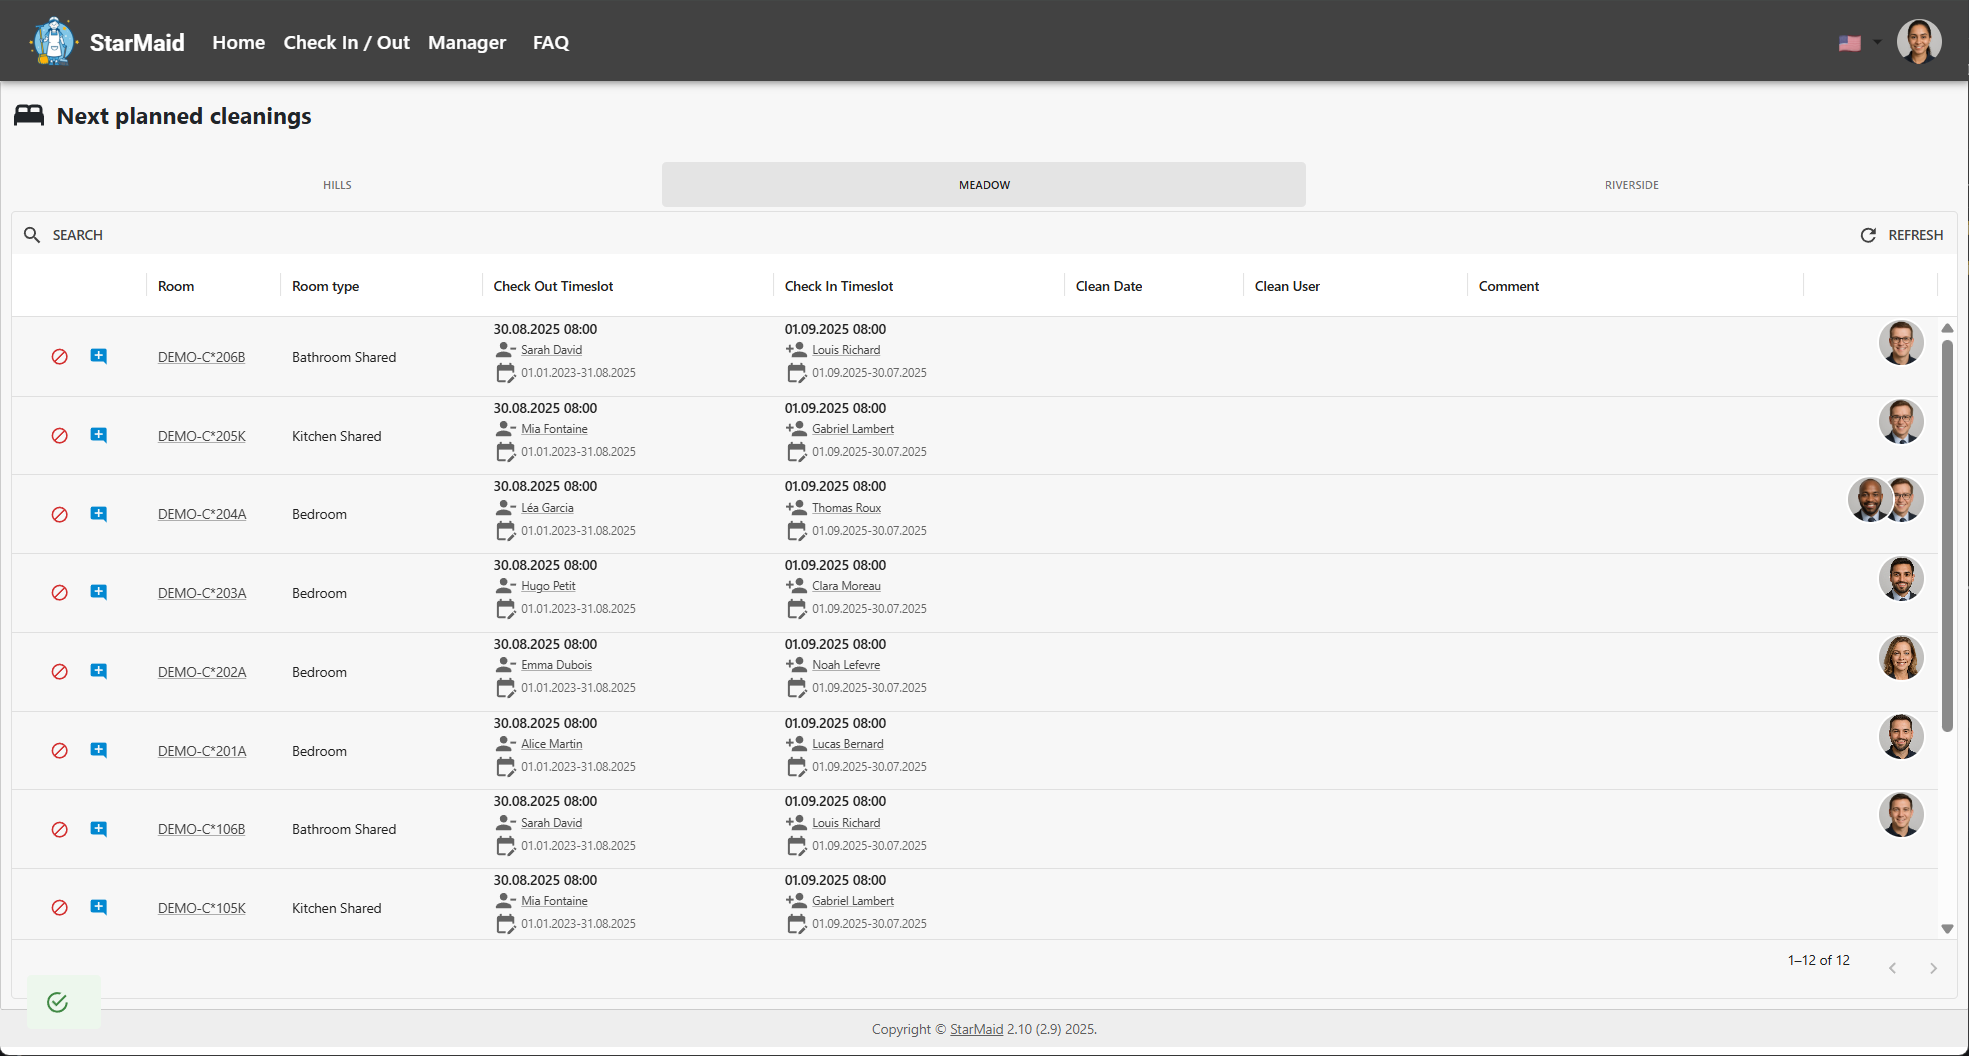This screenshot has height=1056, width=1969.
Task: Click the blue add-comment icon for DEMO-C*203A
Action: (x=99, y=592)
